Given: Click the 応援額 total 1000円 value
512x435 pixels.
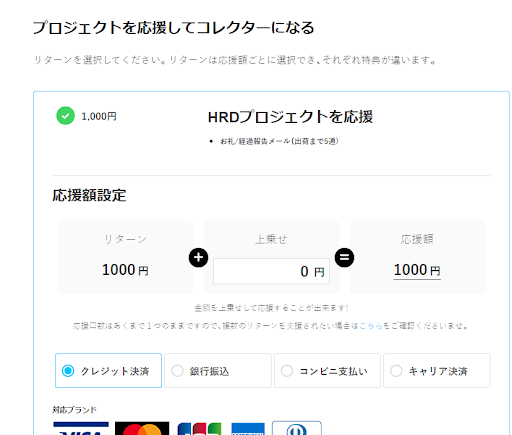Looking at the screenshot, I should click(x=417, y=270).
